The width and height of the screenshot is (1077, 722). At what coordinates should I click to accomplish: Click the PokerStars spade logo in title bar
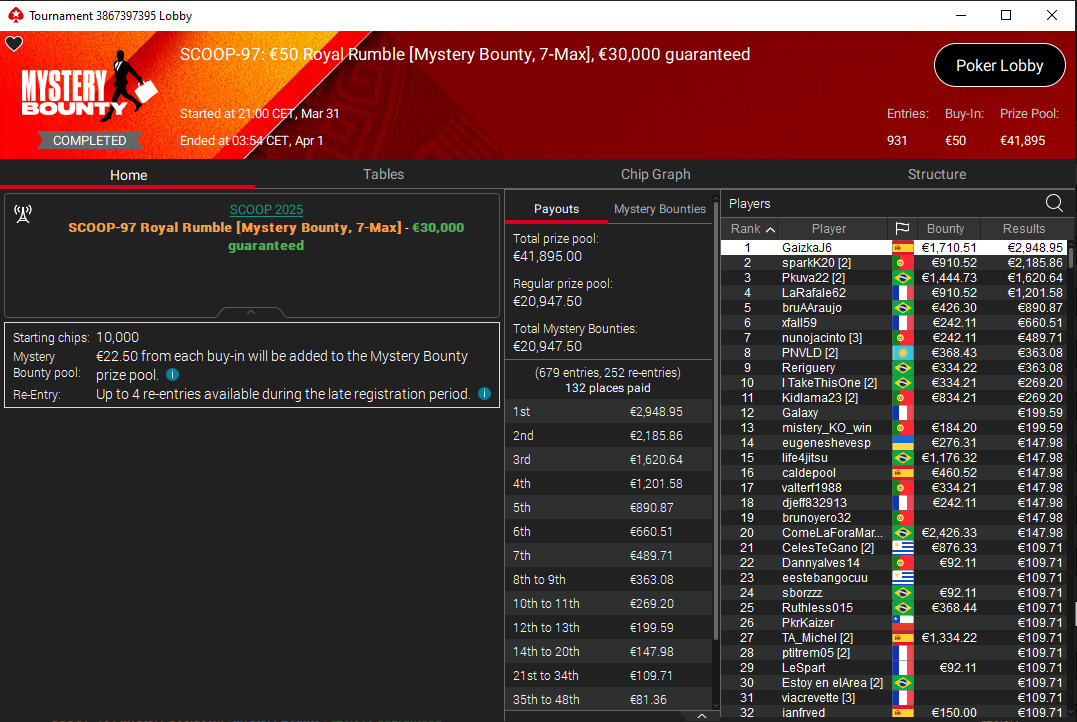tap(15, 15)
